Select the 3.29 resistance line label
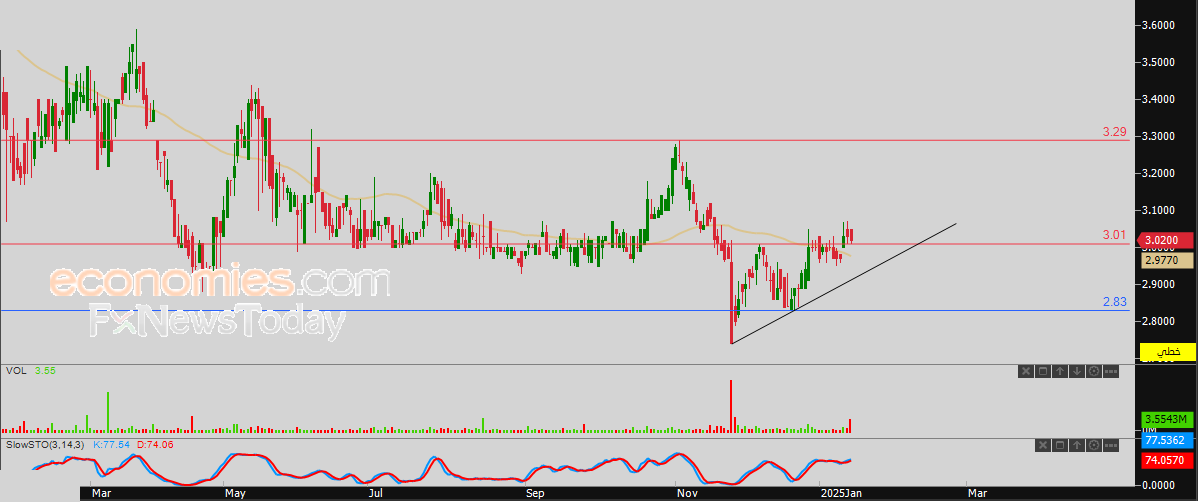Screen dimensions: 1198x502 [1114, 132]
